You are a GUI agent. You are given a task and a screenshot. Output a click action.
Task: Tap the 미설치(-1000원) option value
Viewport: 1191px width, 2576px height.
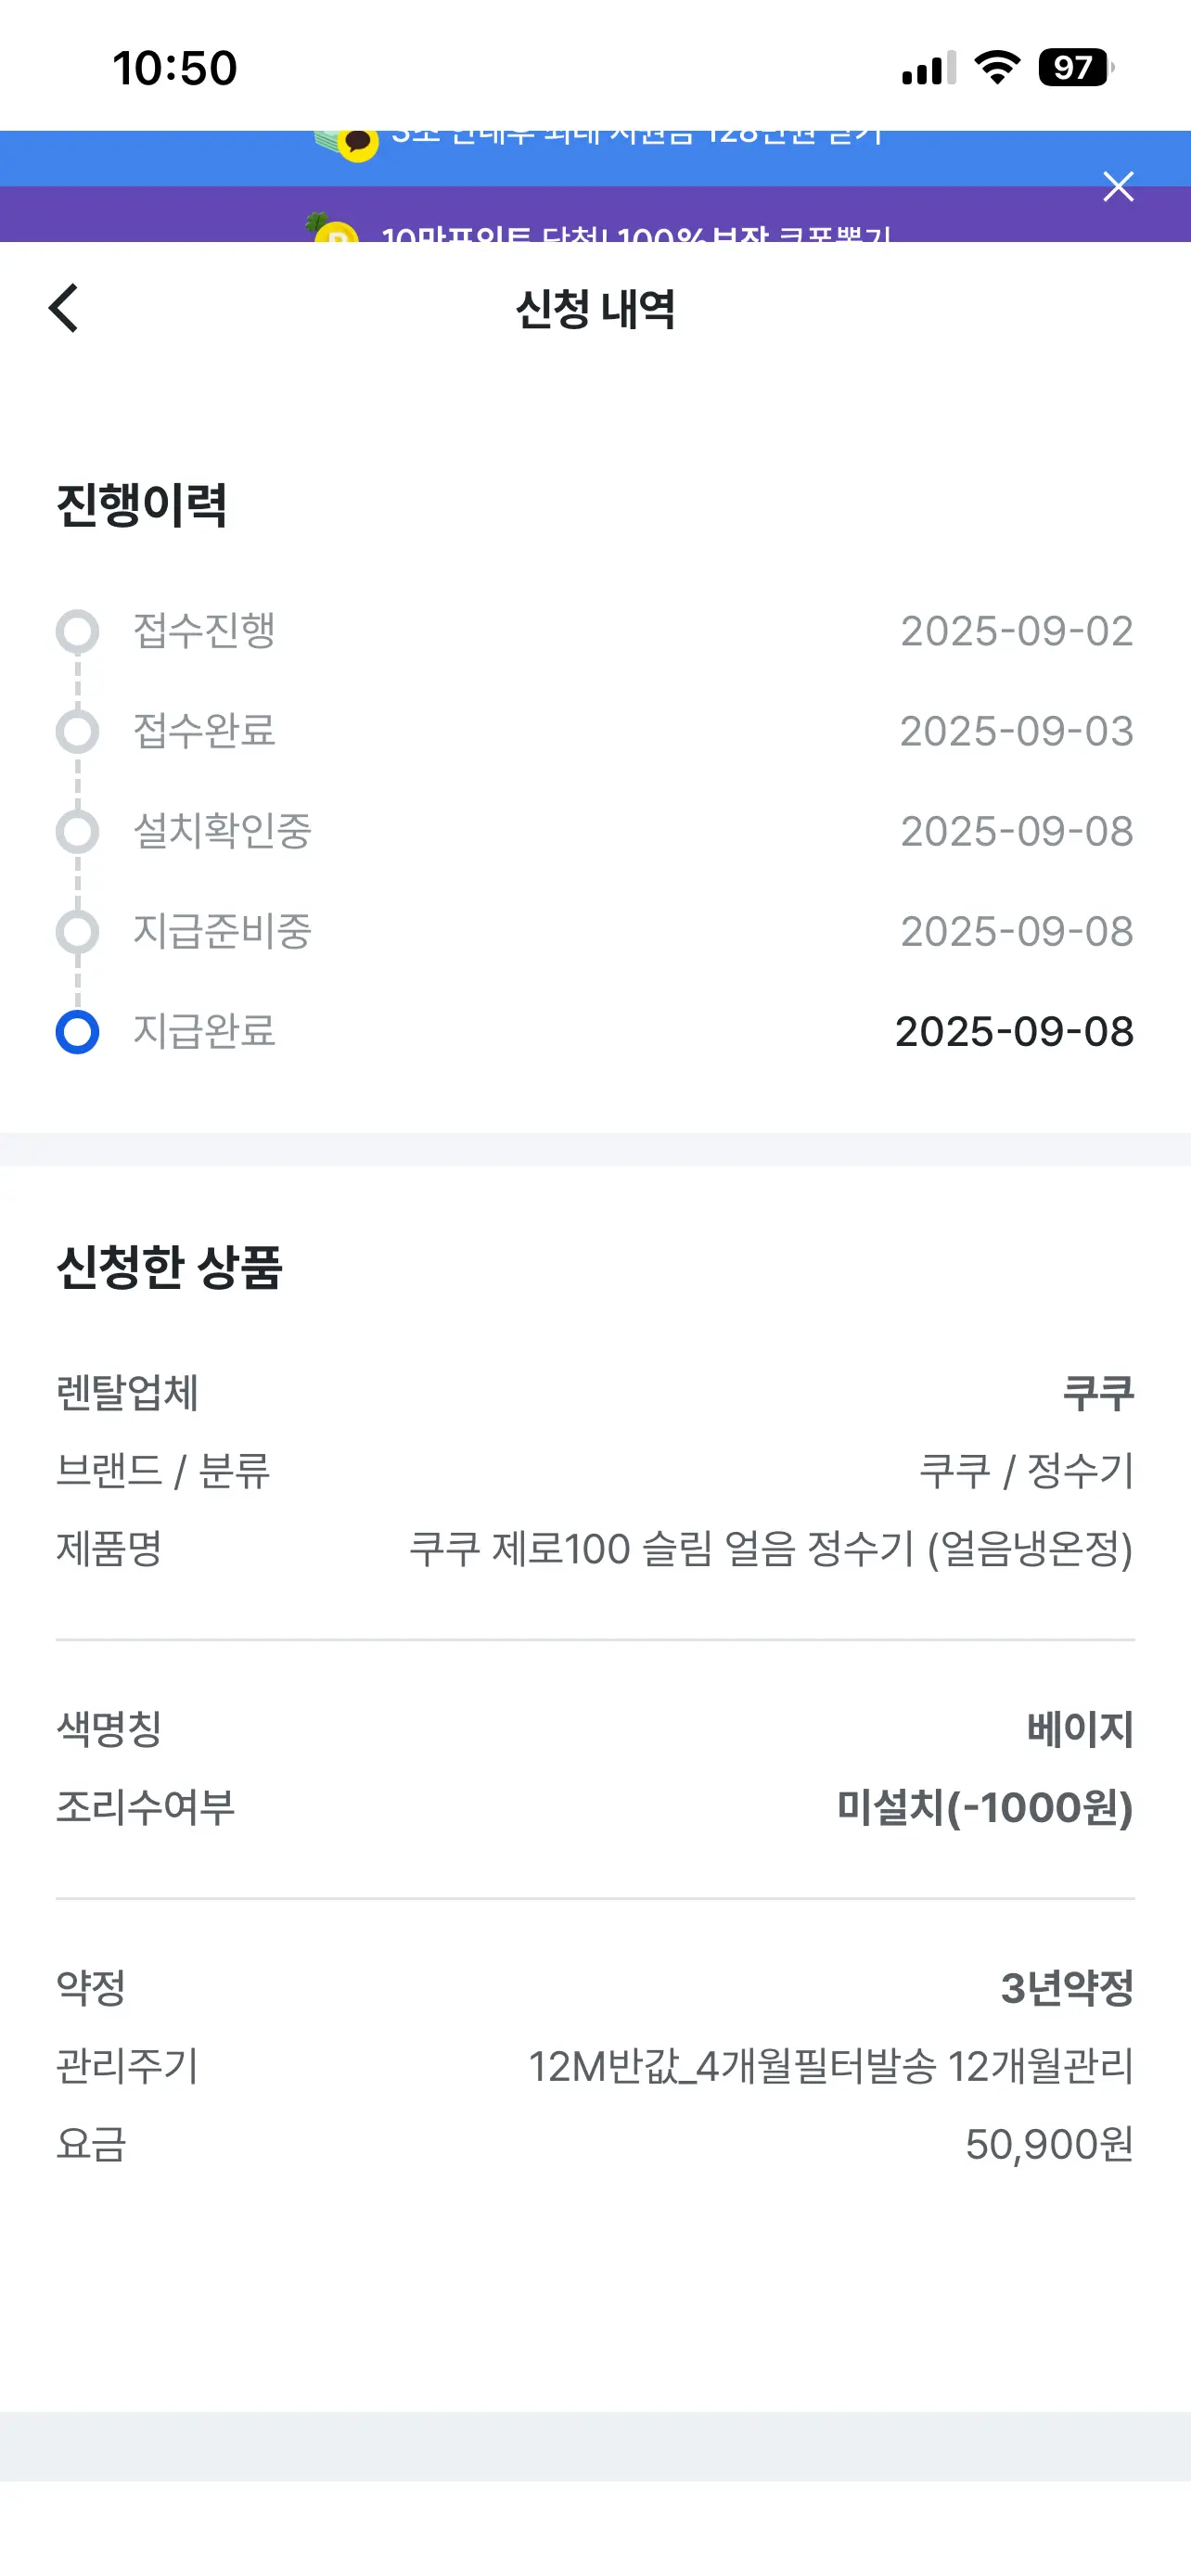click(984, 1807)
